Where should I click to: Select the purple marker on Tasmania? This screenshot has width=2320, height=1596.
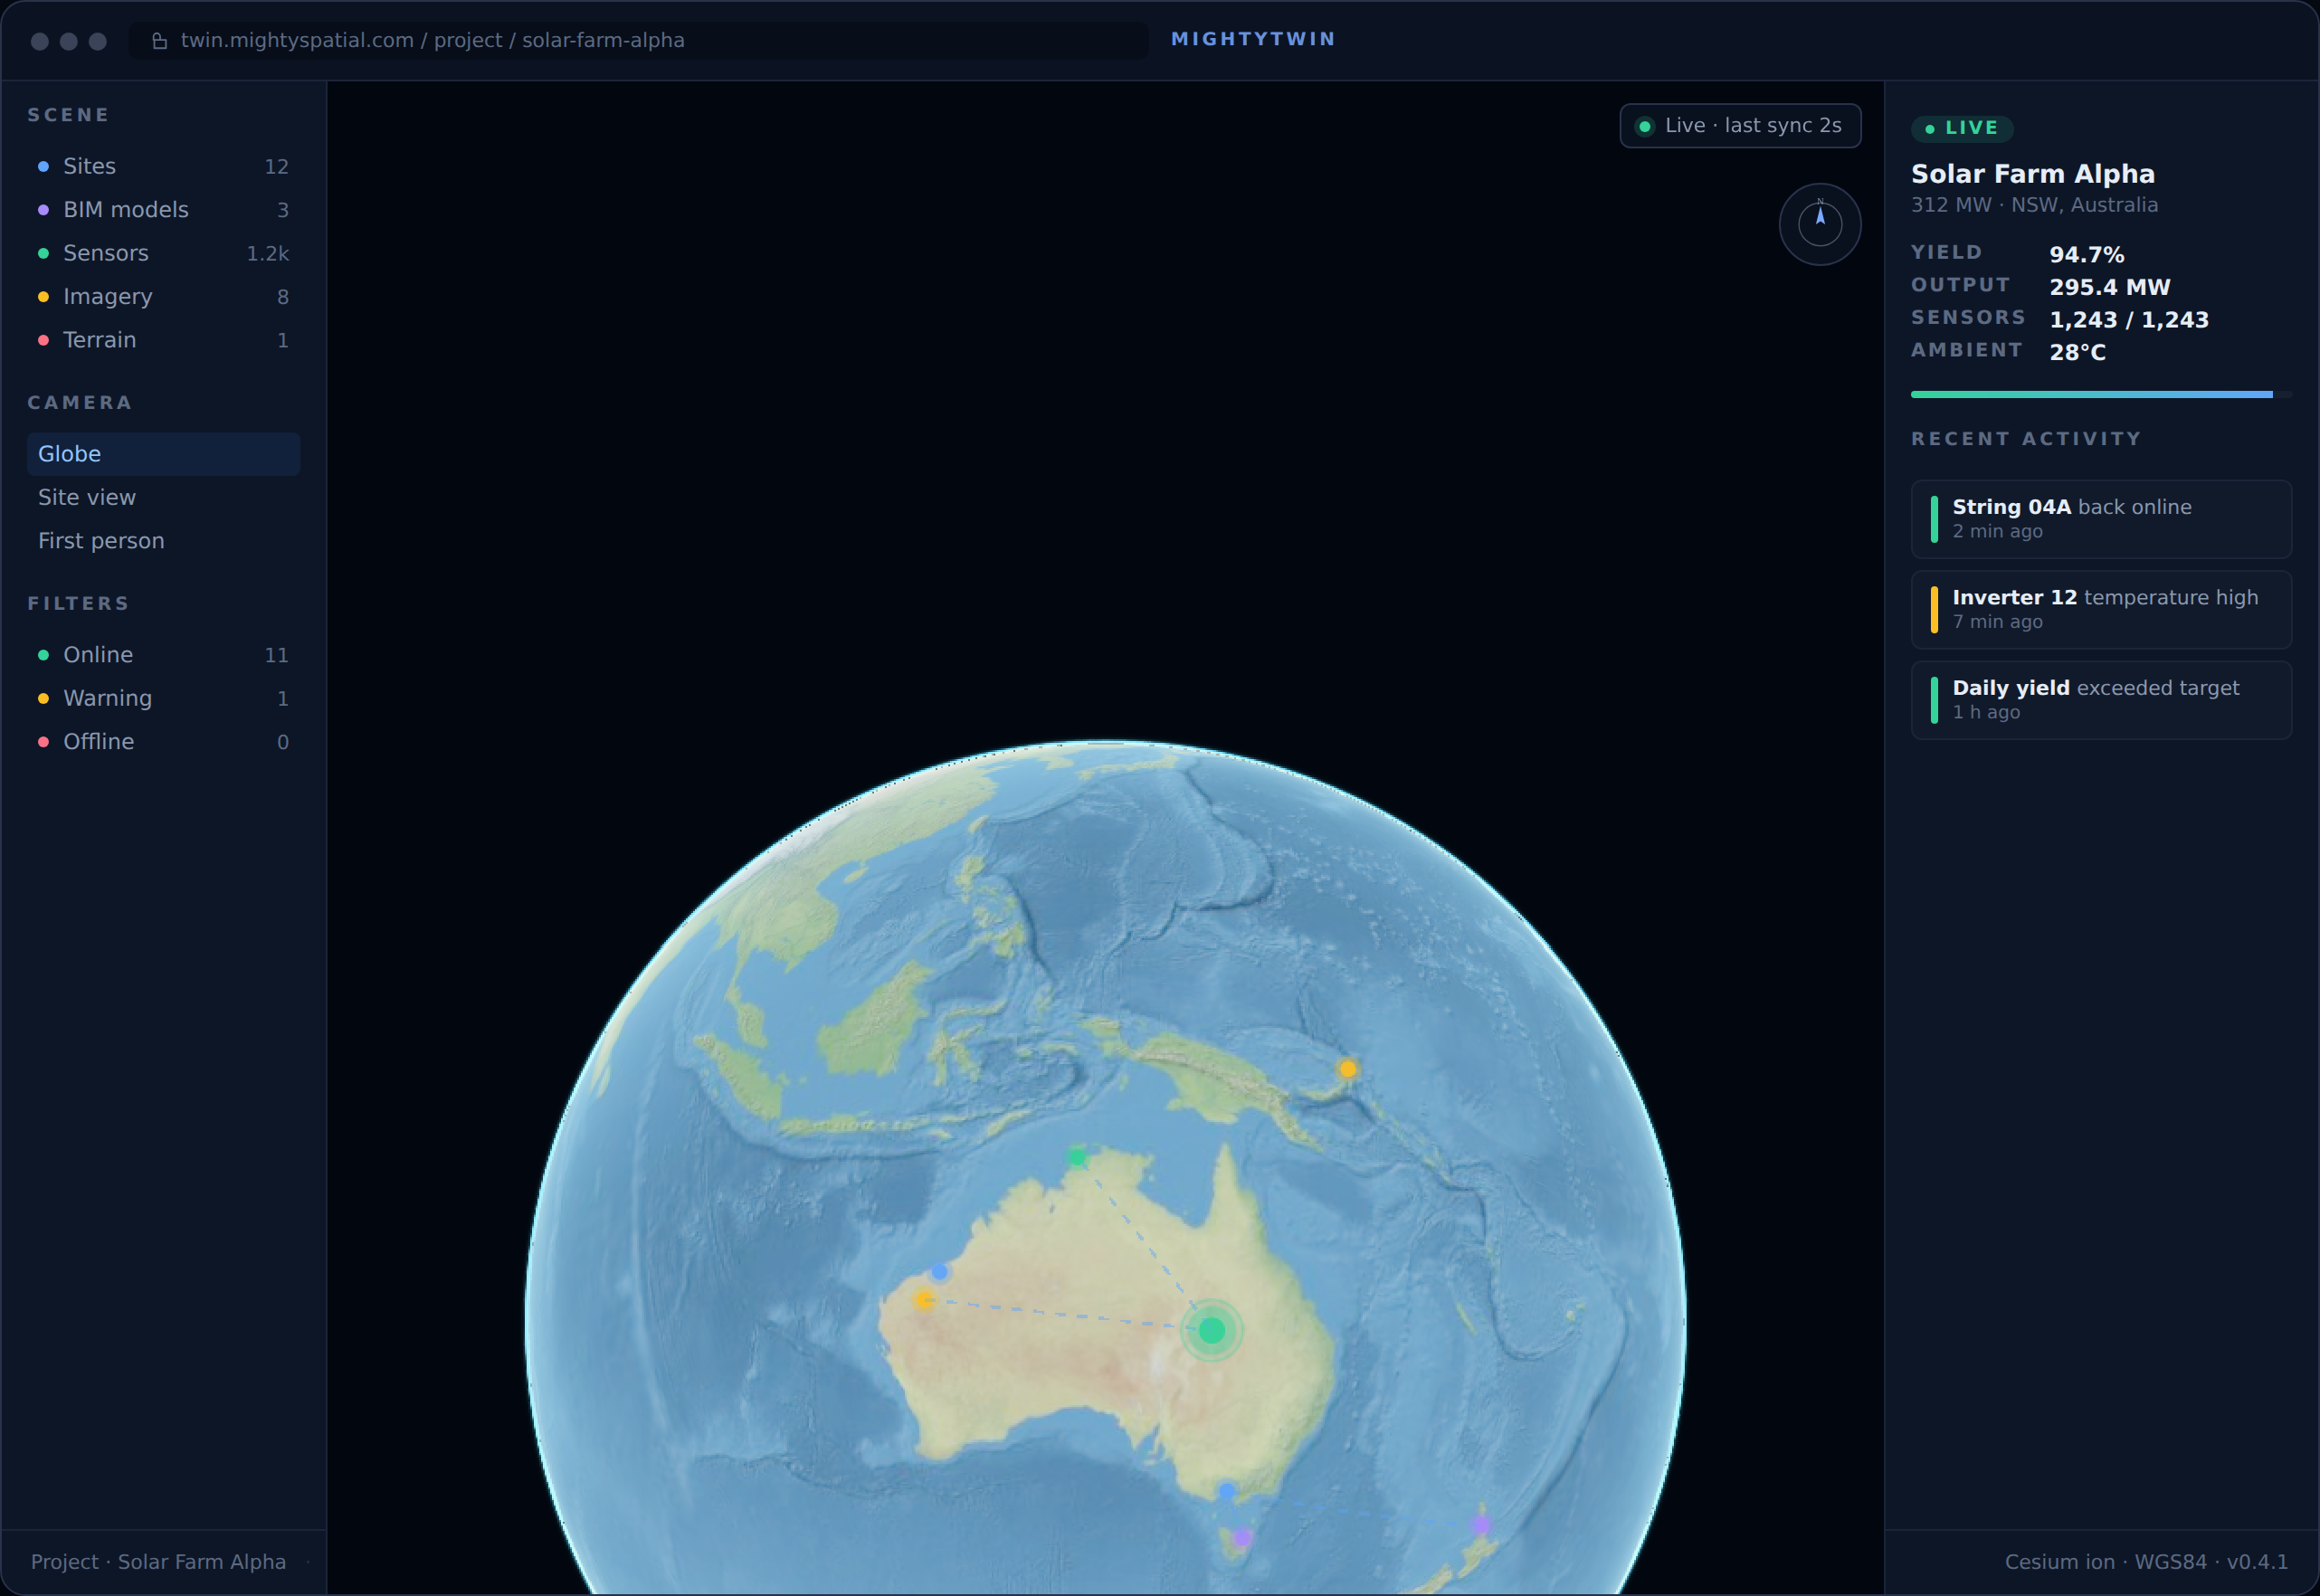pyautogui.click(x=1242, y=1537)
